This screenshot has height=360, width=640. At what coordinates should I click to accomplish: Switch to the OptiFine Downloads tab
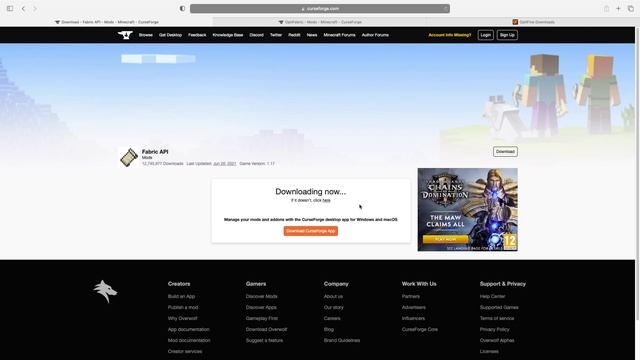(533, 22)
